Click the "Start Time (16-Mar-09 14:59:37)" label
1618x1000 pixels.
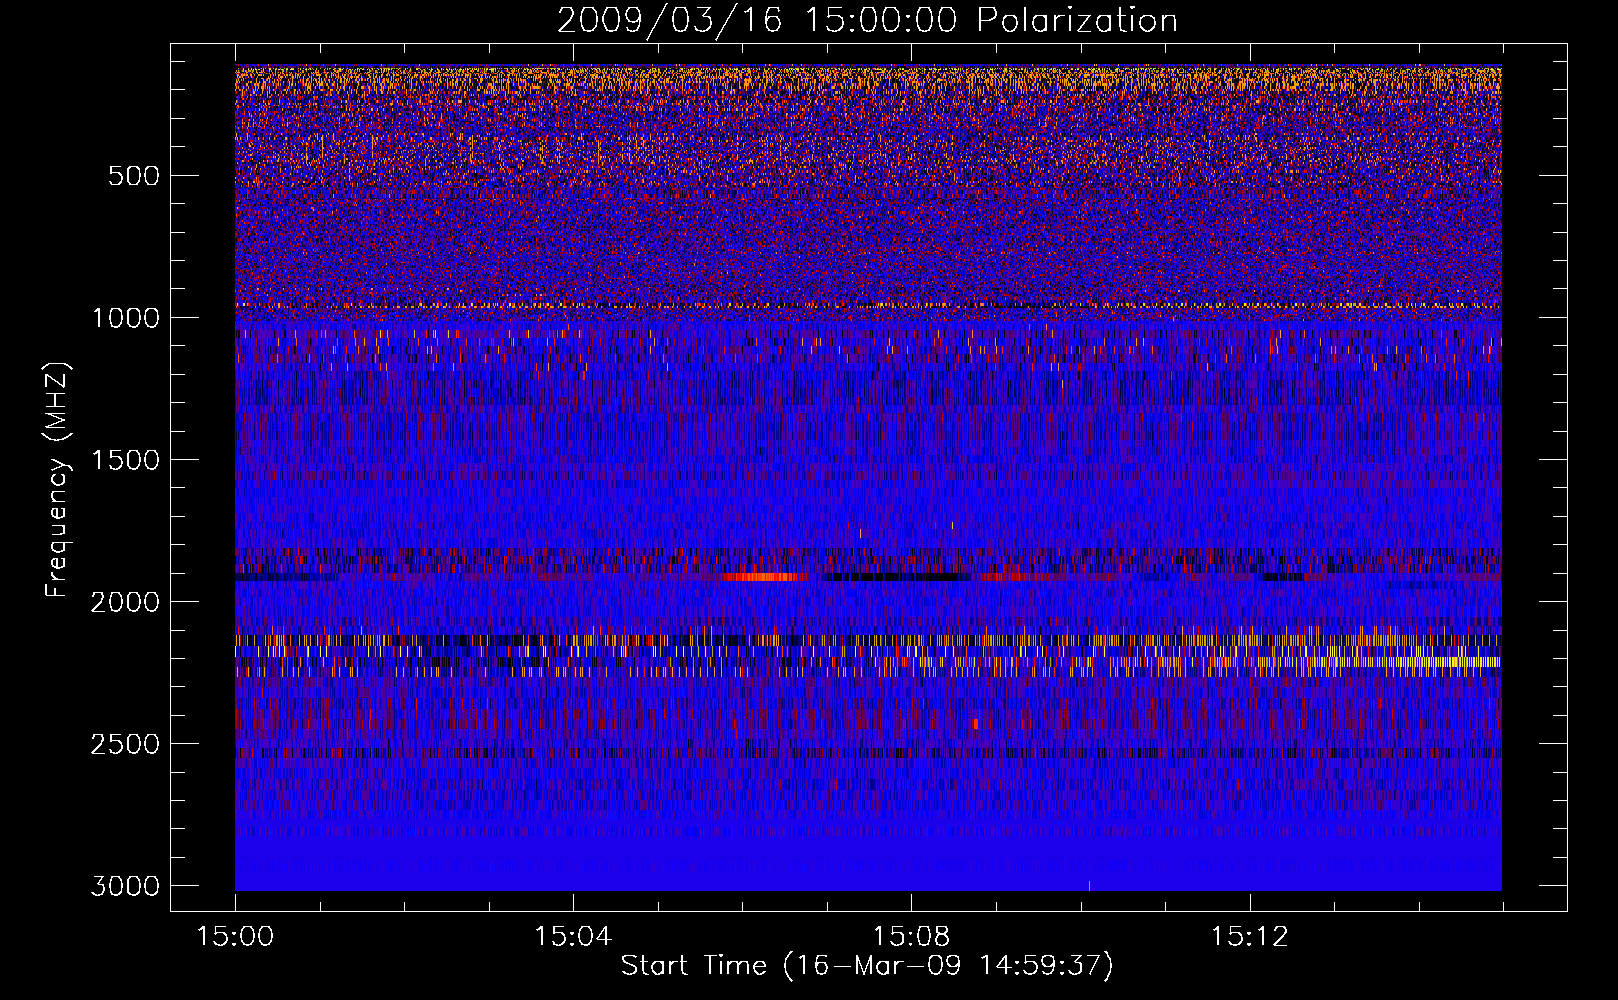[x=867, y=966]
